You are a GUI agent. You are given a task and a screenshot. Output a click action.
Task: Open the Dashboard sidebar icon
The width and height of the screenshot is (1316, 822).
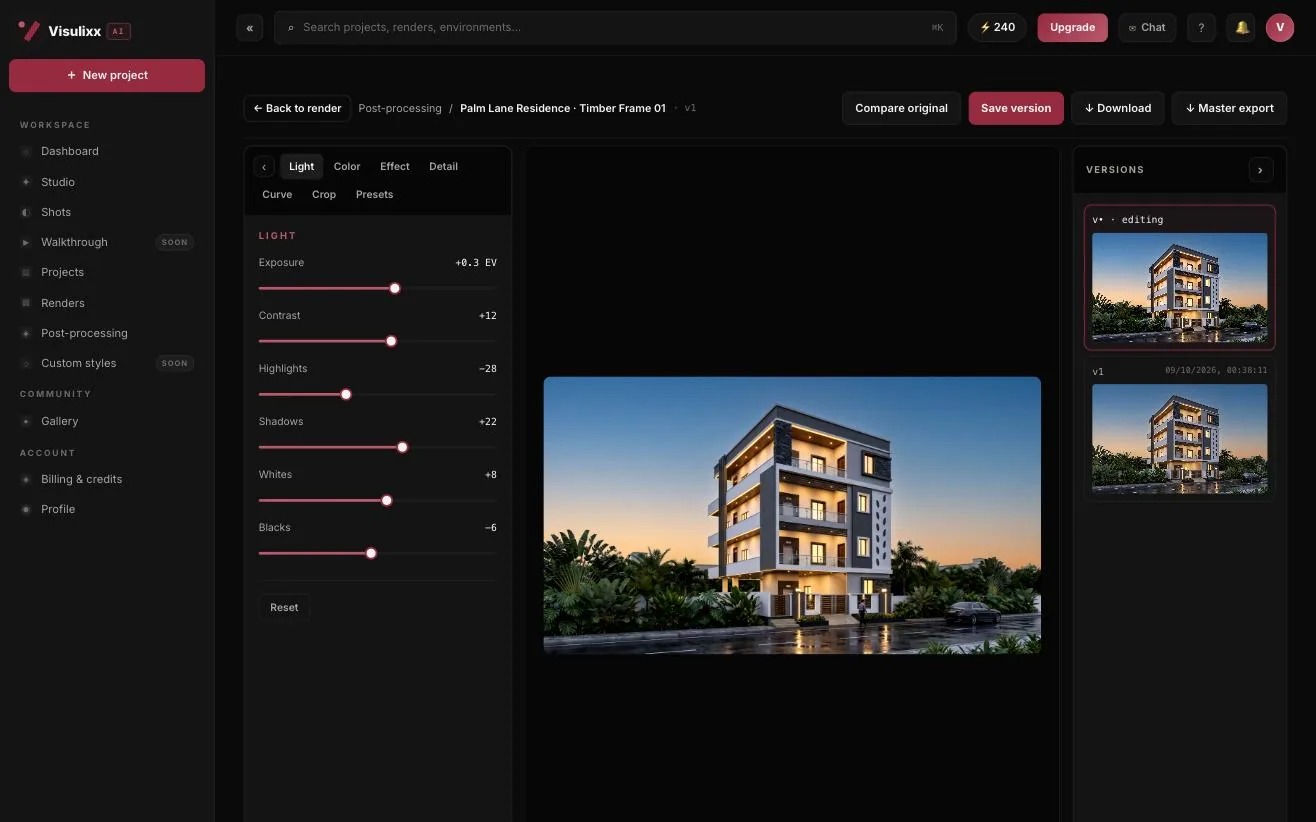[x=26, y=151]
